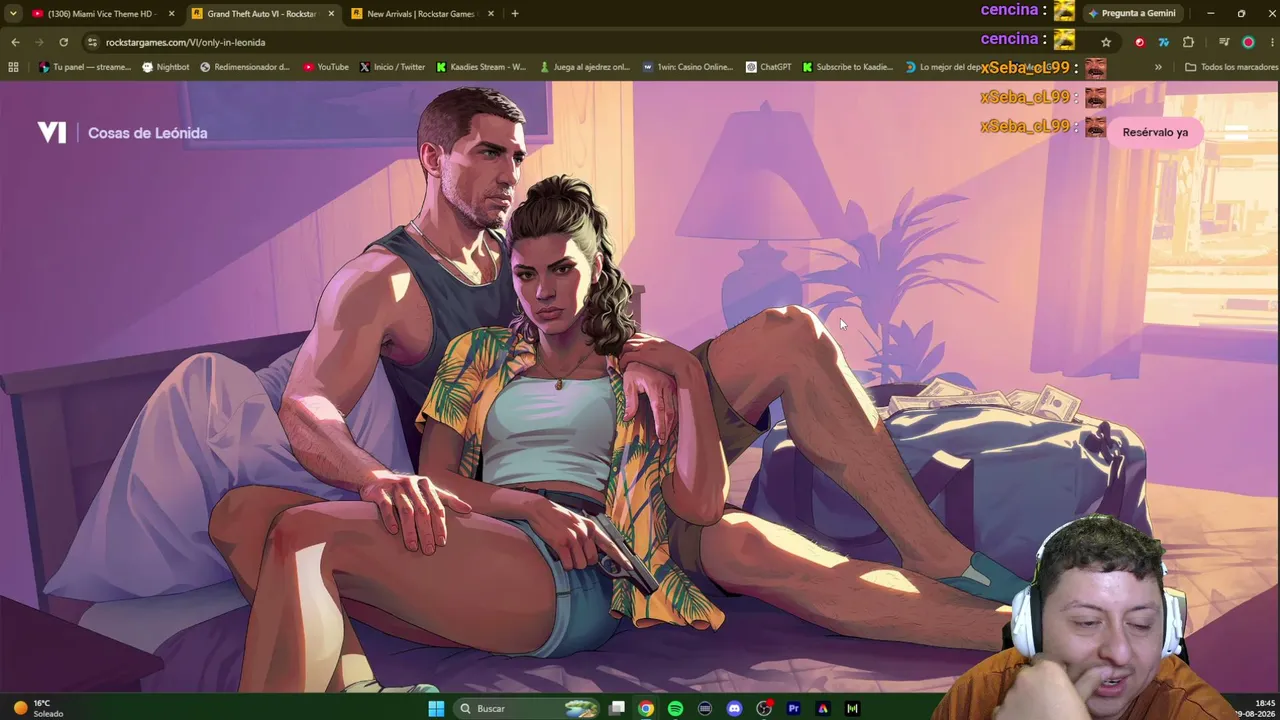
Task: Click the round keyboard-style taskbar icon
Action: click(705, 708)
